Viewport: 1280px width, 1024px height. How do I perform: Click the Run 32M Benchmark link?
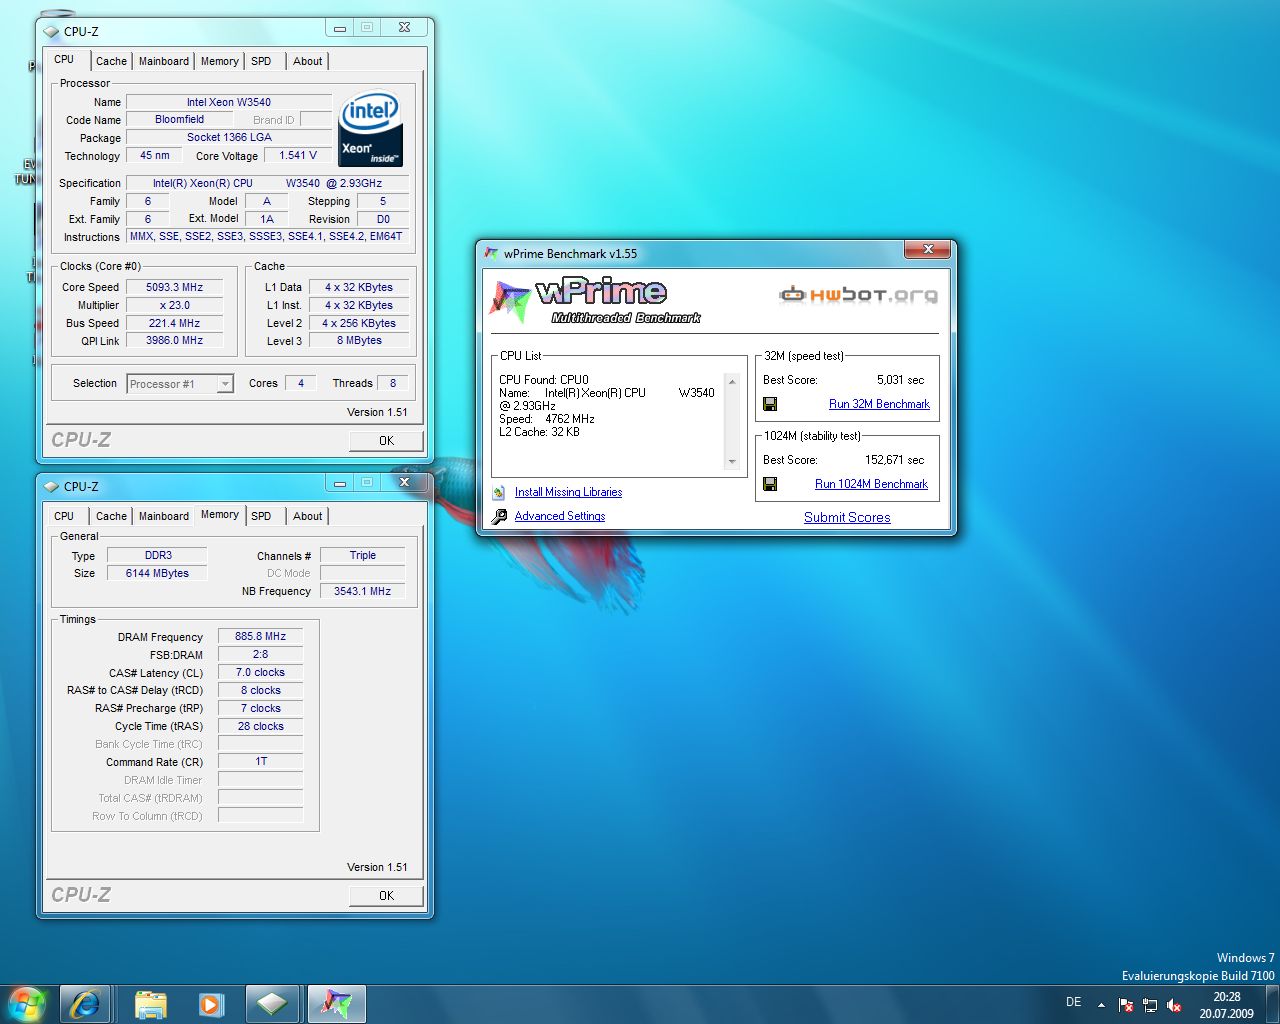(879, 404)
